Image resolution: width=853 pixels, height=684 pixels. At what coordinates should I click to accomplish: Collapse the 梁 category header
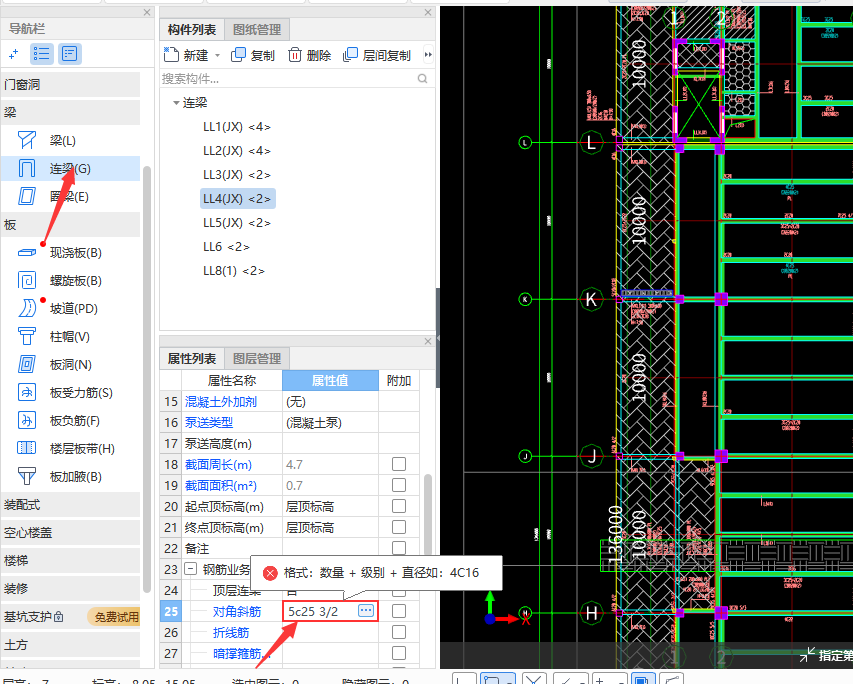71,113
